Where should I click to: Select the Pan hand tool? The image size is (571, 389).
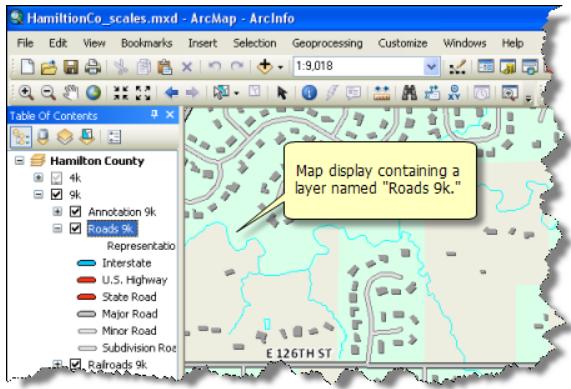point(71,93)
